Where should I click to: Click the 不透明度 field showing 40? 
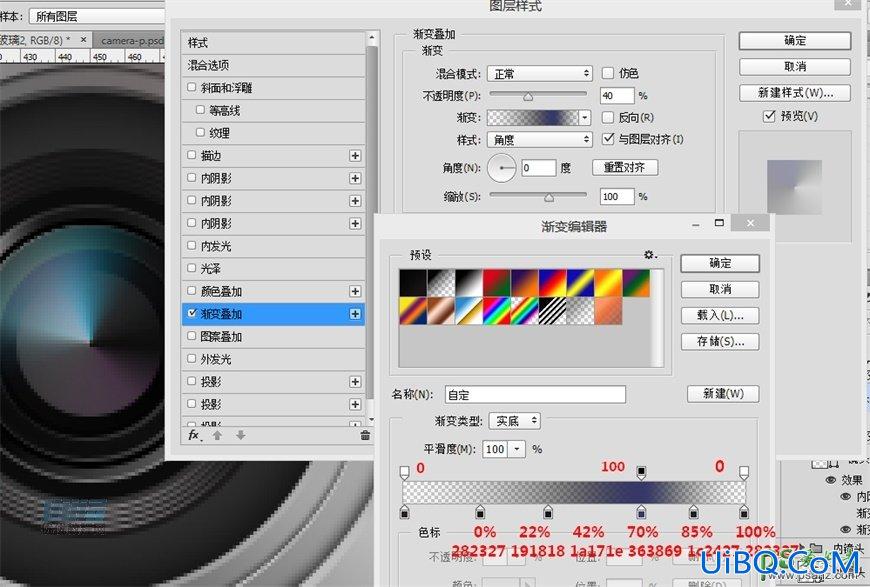(x=617, y=95)
